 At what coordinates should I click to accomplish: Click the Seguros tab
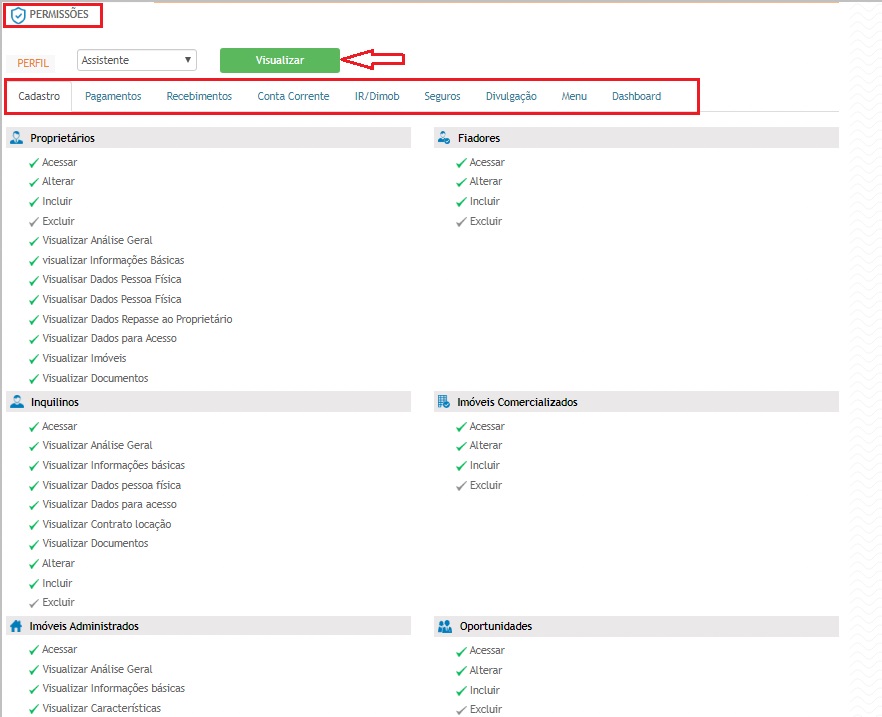tap(442, 97)
